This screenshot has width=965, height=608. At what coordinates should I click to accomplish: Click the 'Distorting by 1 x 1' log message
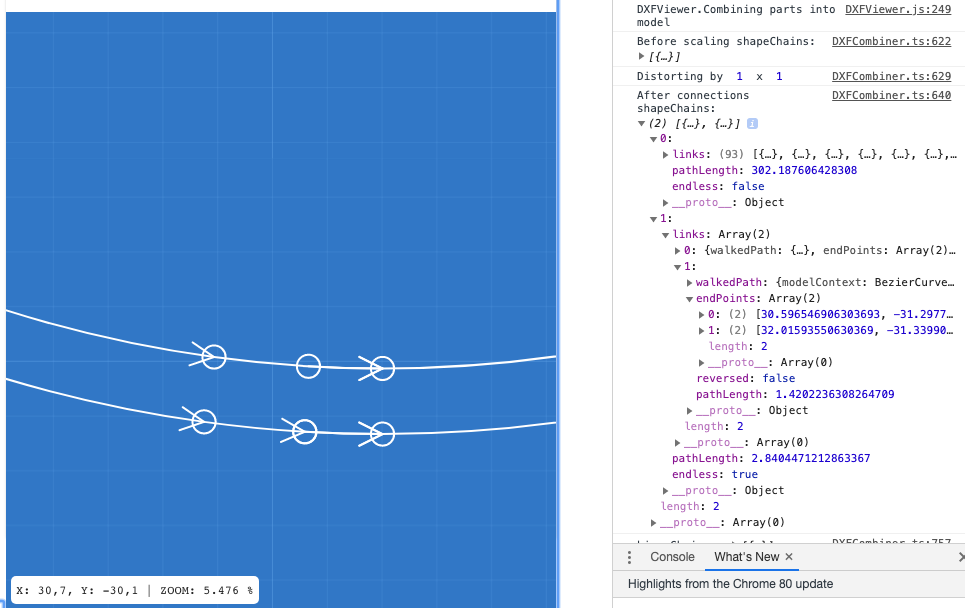coord(710,76)
